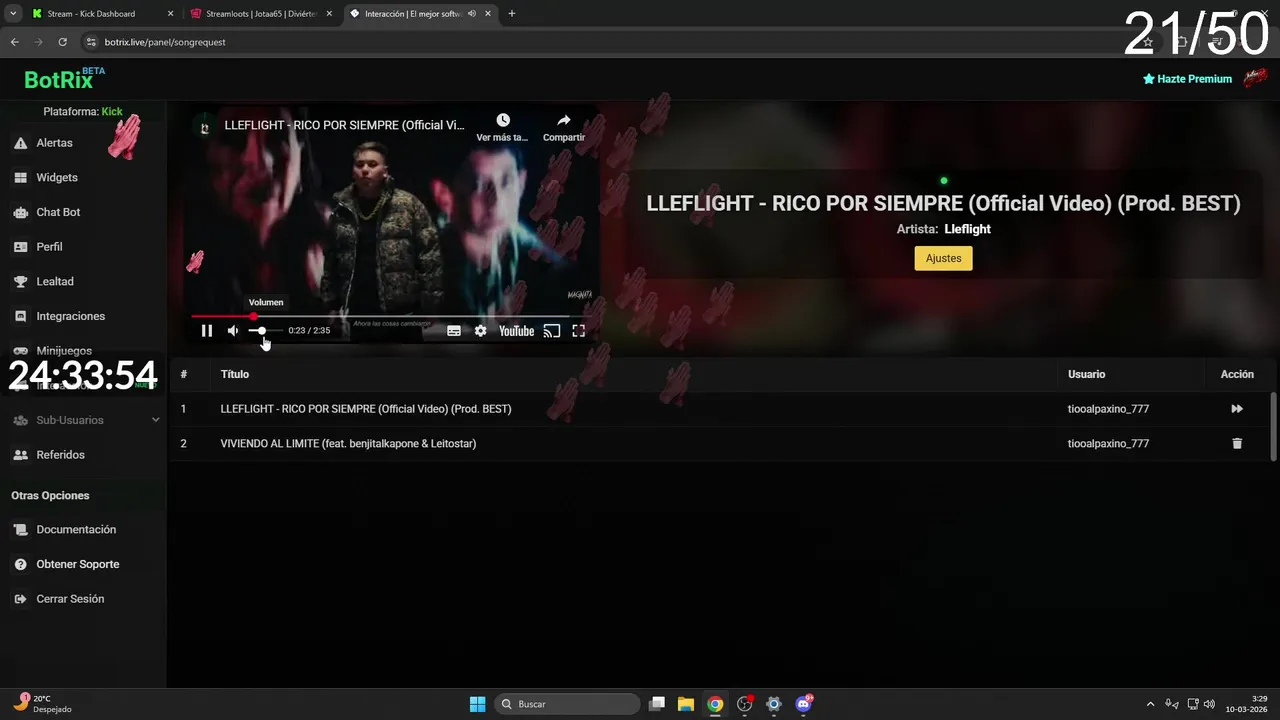Open the weather widget on taskbar
Image resolution: width=1280 pixels, height=720 pixels.
tap(42, 704)
